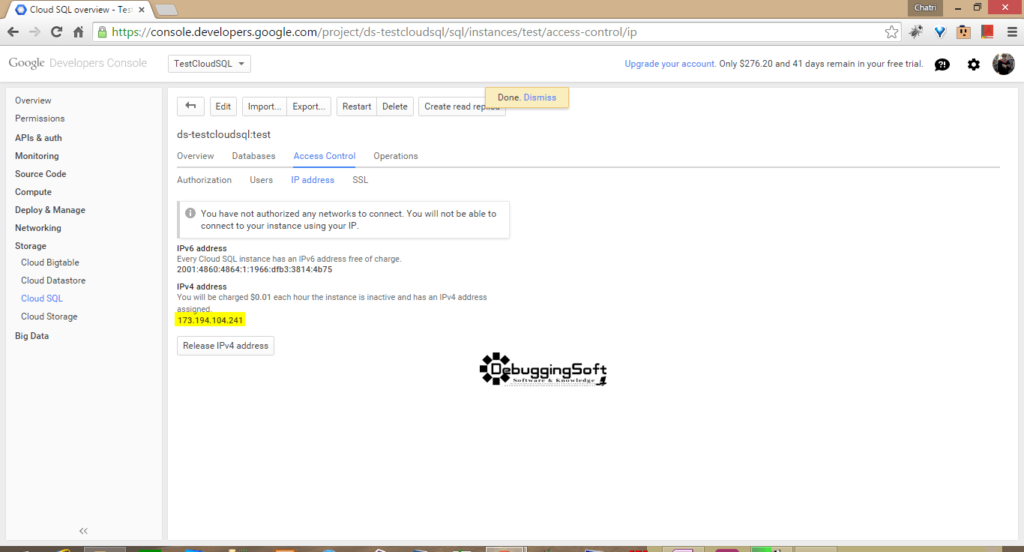Open the Users sub-tab
1024x552 pixels.
click(261, 180)
